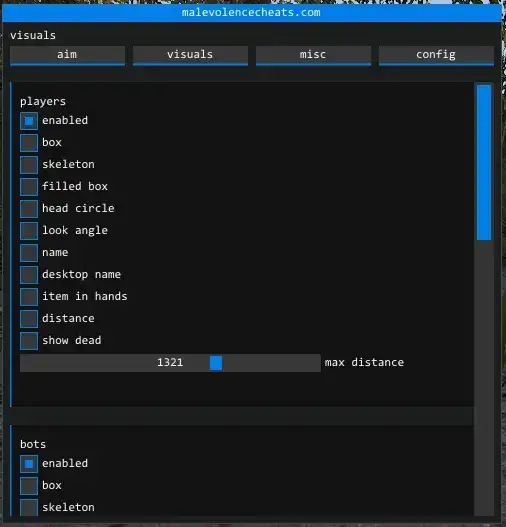
Task: Toggle item in hands checkbox
Action: point(29,297)
